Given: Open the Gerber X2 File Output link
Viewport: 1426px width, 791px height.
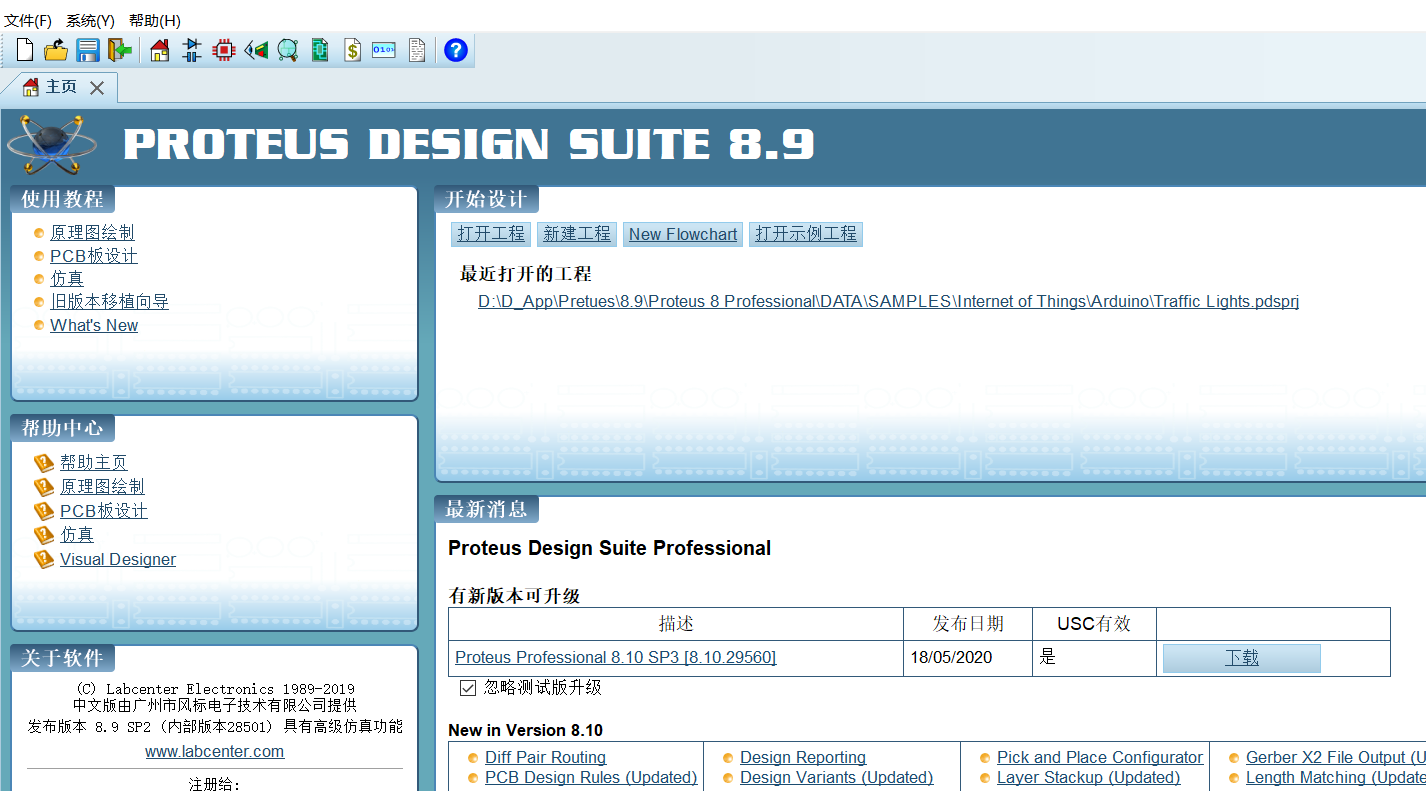Looking at the screenshot, I should click(x=1336, y=758).
